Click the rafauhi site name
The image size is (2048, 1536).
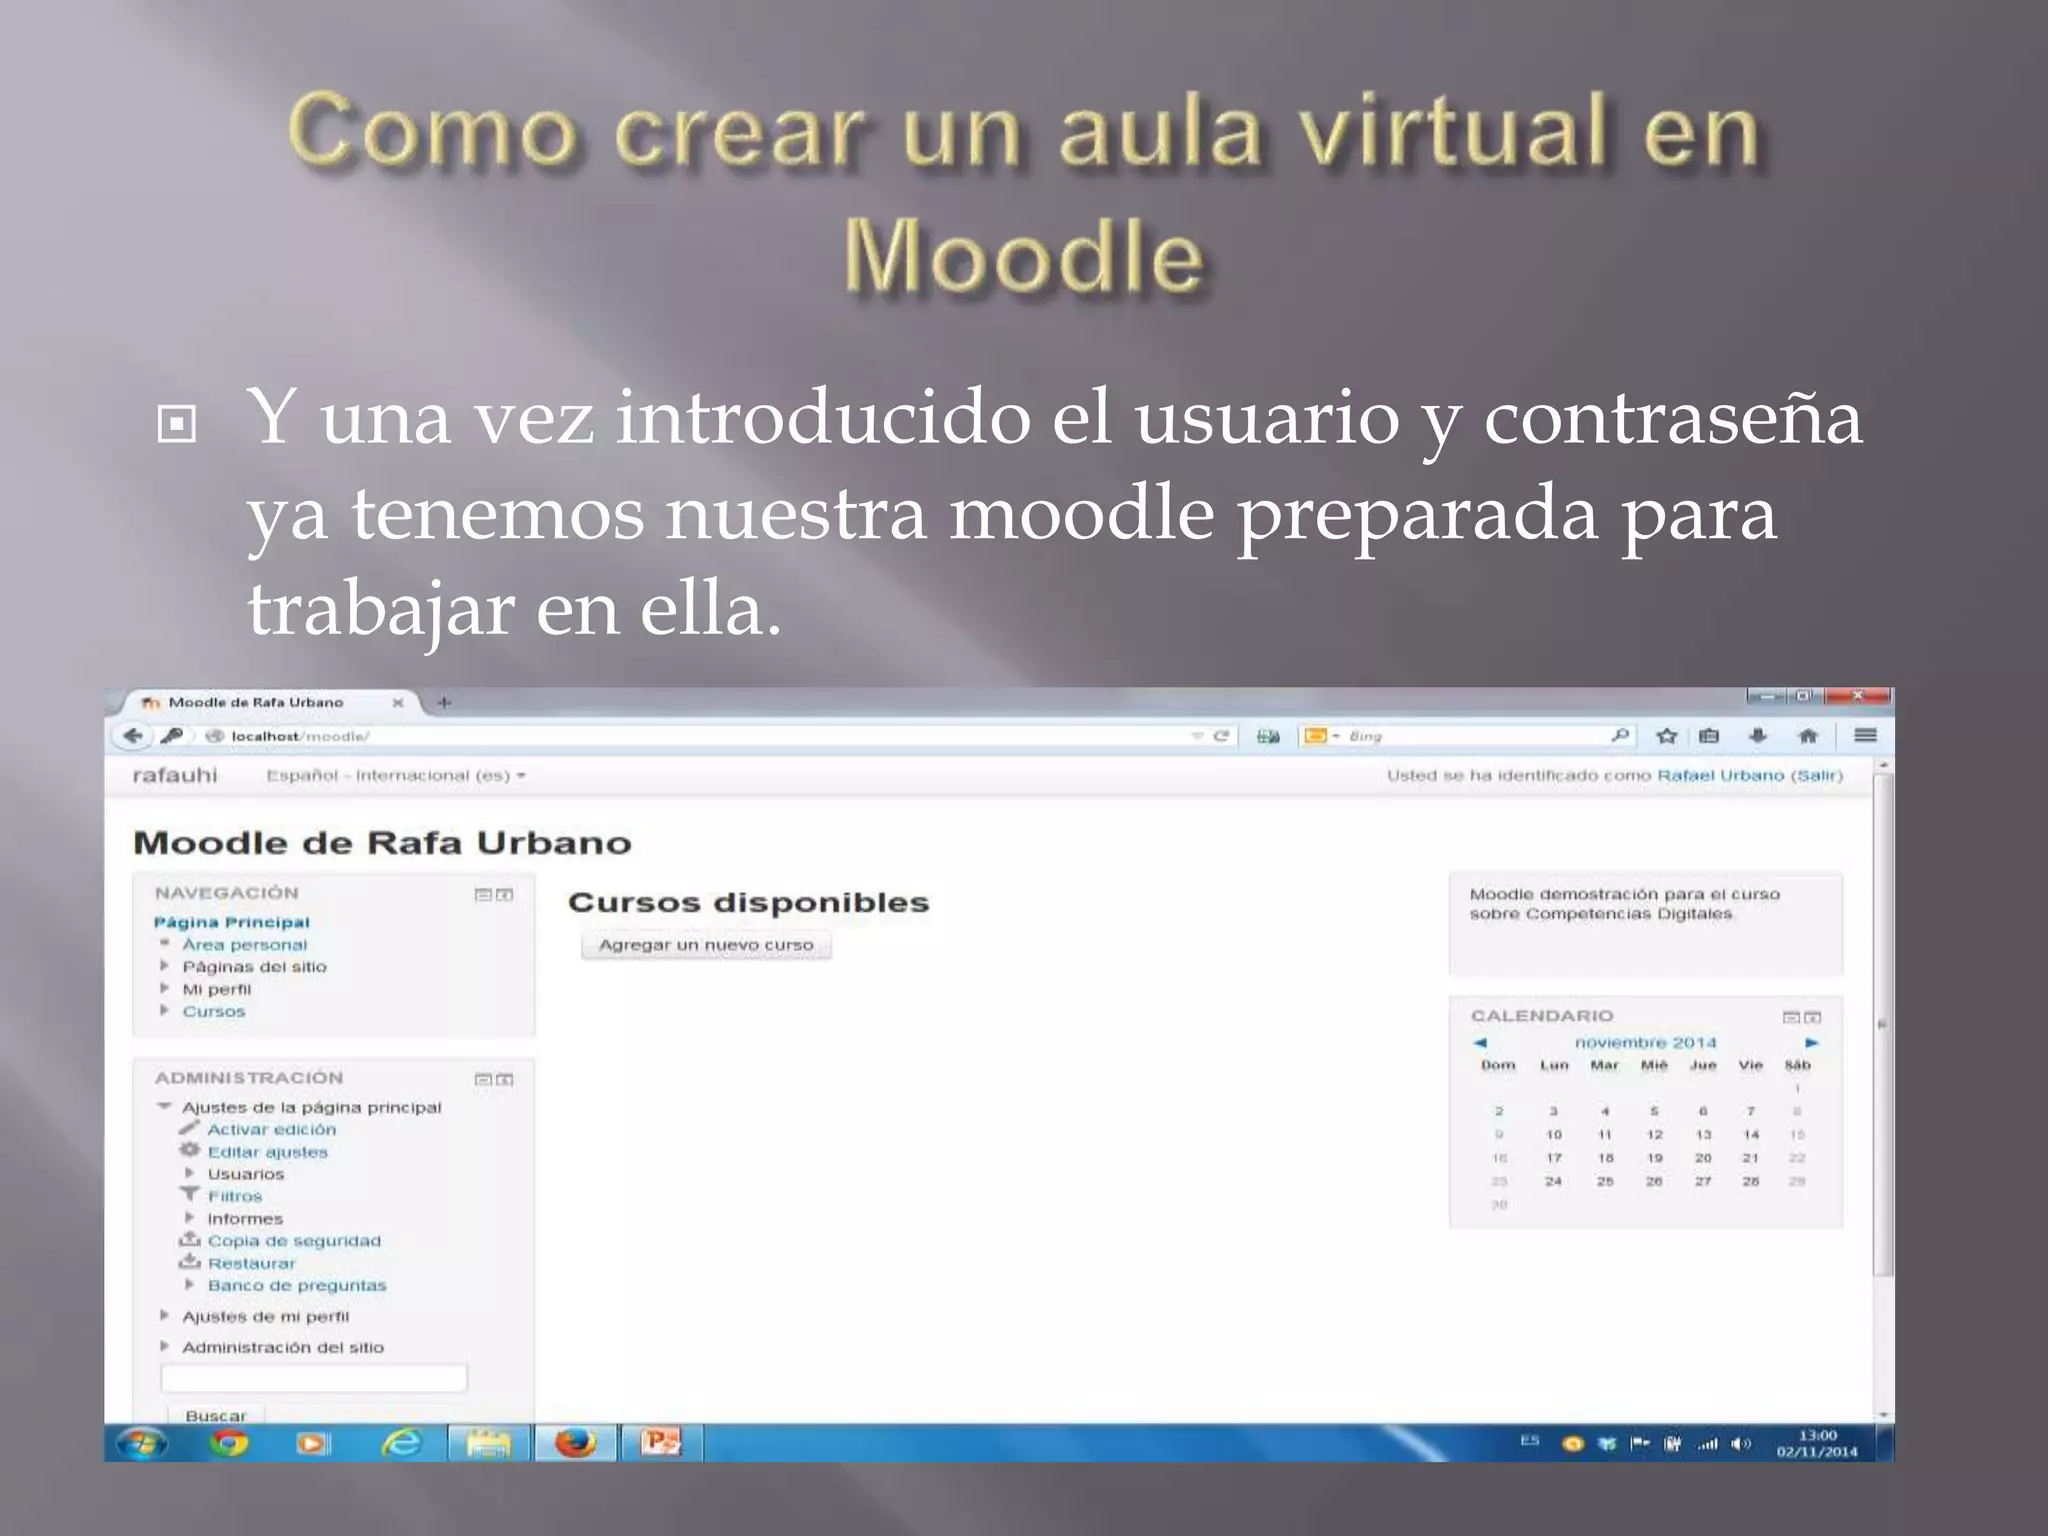[x=175, y=775]
